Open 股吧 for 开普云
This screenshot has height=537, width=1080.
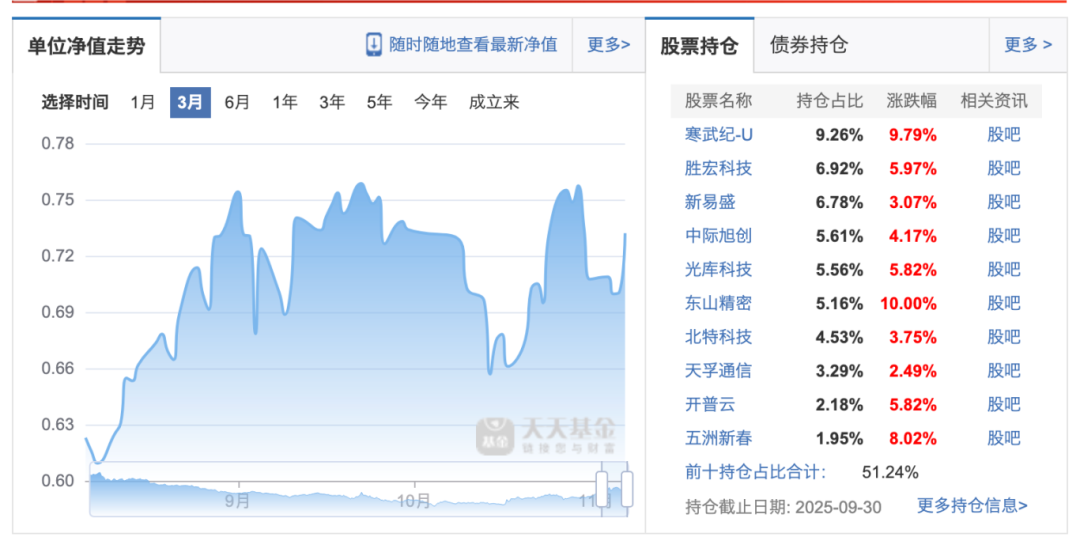coord(1004,404)
